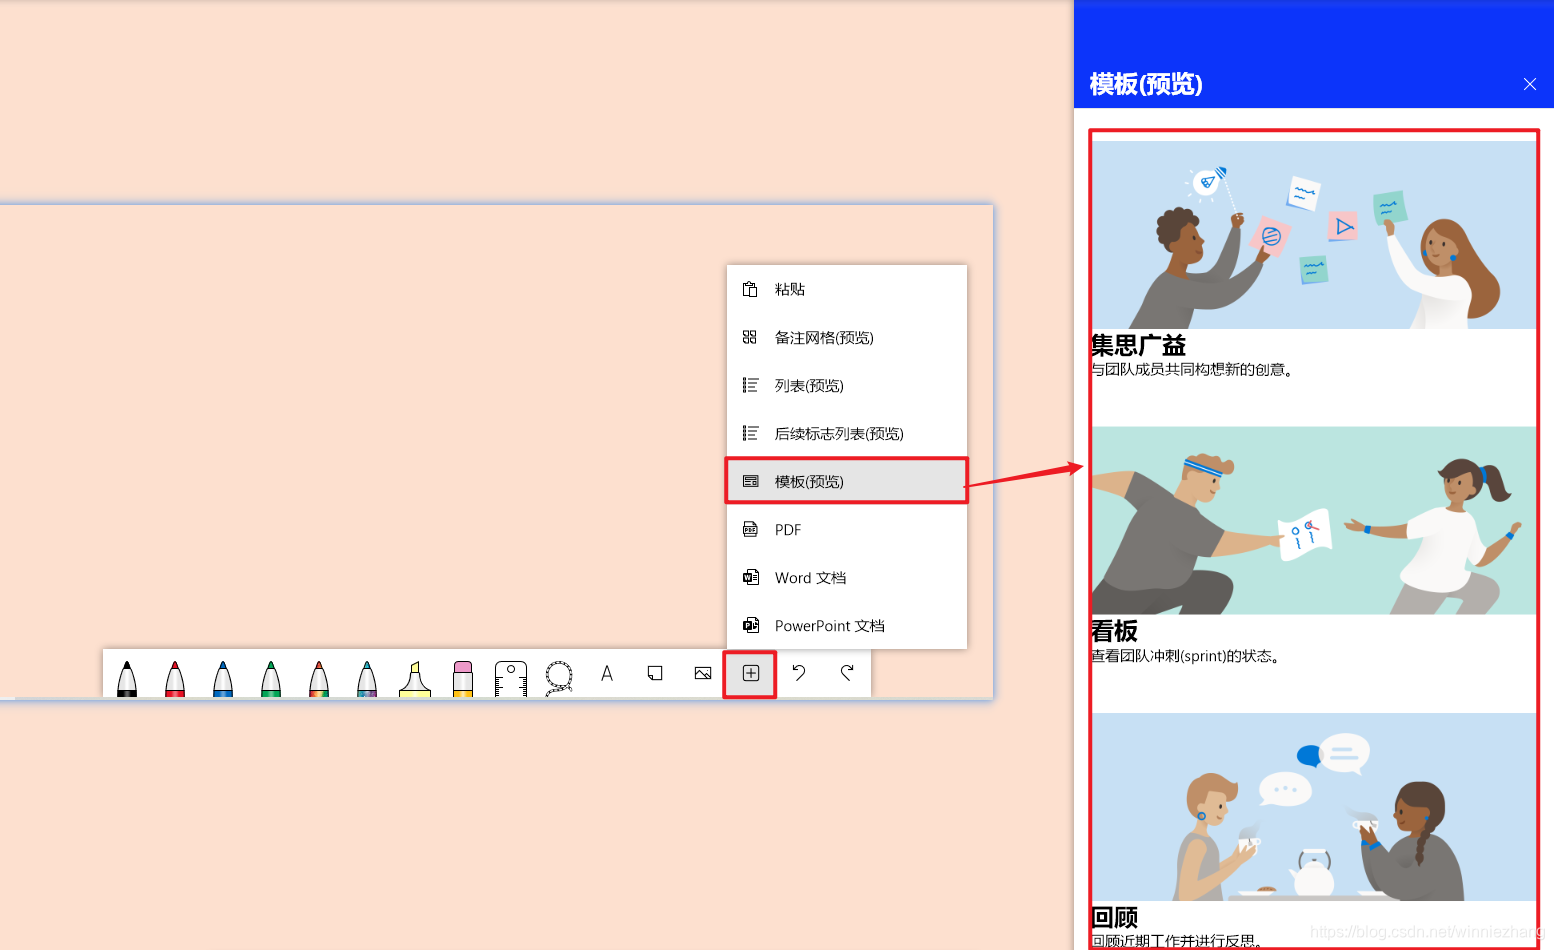Open the insert image tool
This screenshot has height=950, width=1554.
703,673
